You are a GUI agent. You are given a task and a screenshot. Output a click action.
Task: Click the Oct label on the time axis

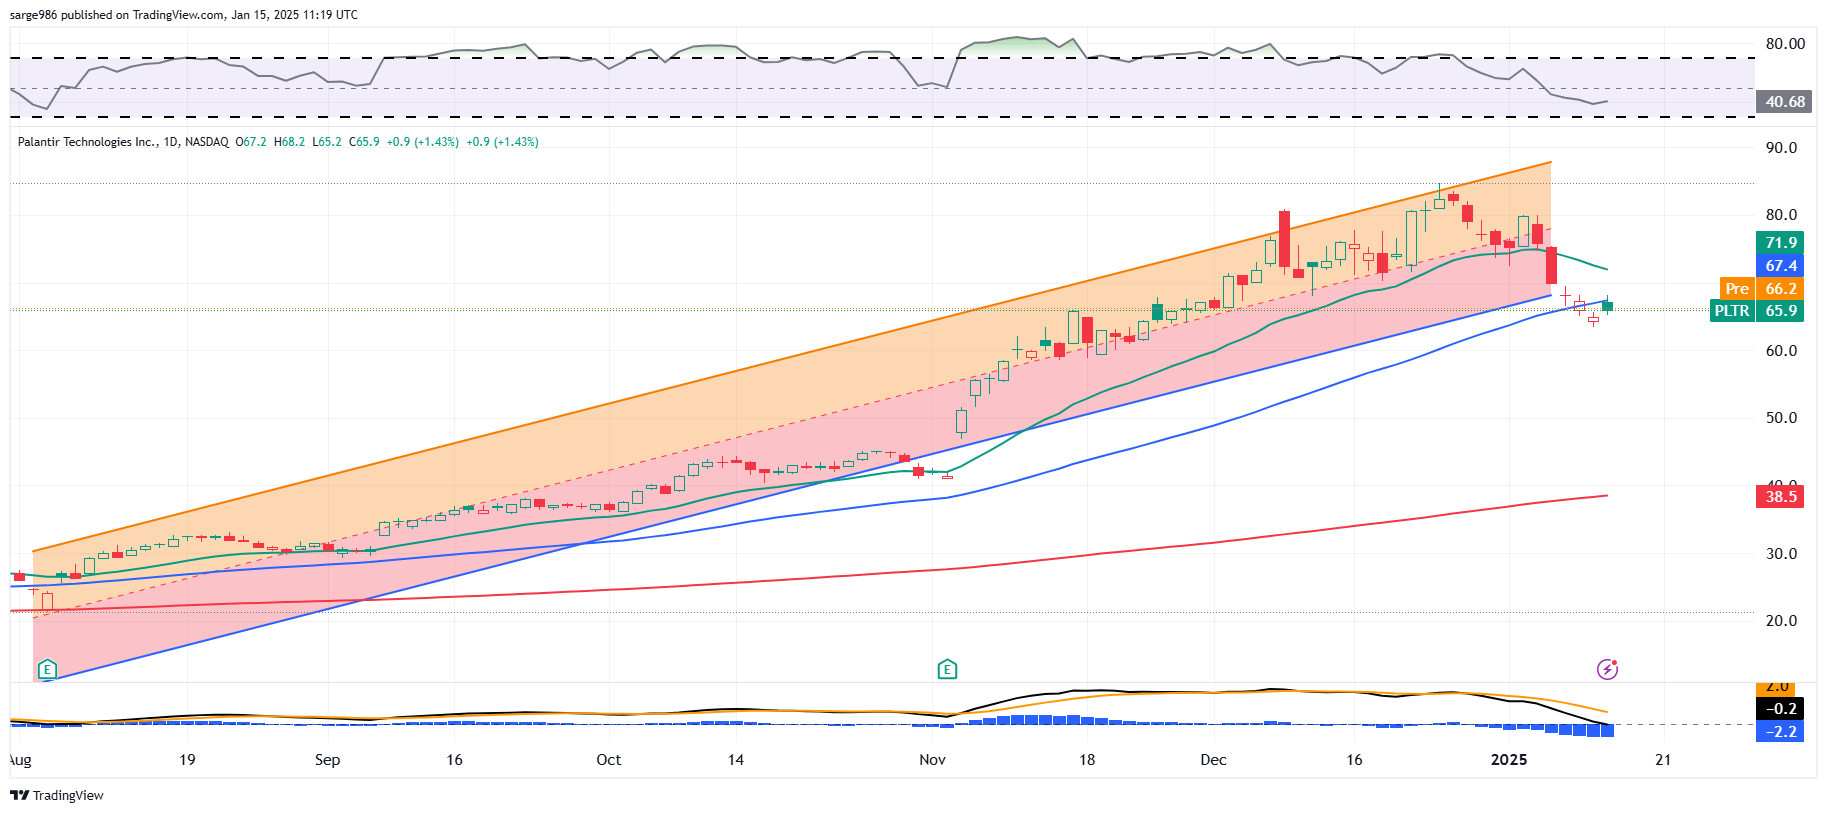click(608, 760)
